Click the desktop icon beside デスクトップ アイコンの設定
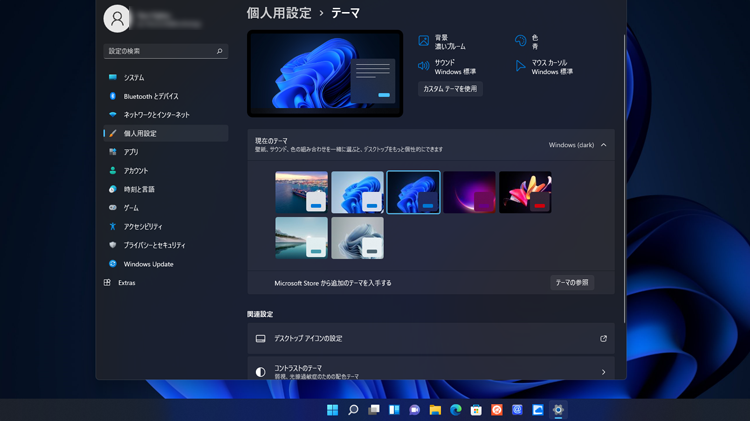 (260, 339)
